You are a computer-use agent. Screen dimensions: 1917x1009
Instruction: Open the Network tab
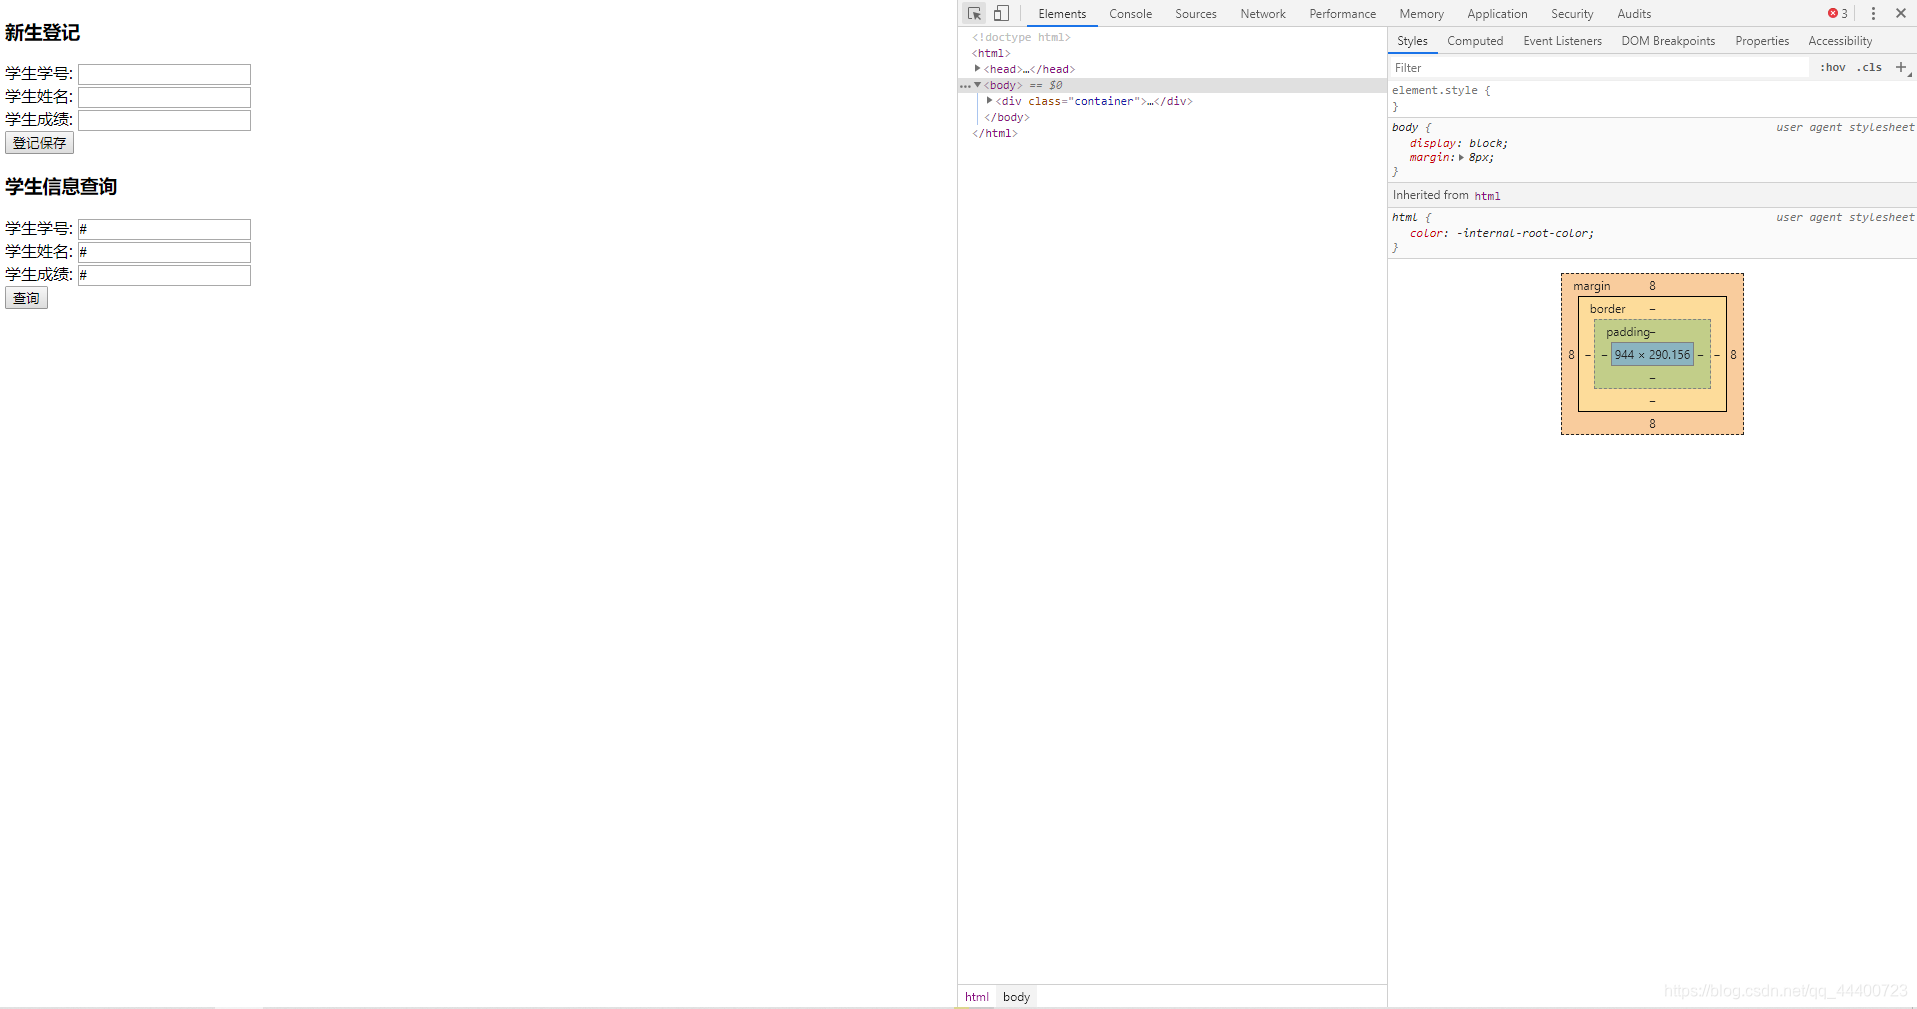tap(1263, 14)
